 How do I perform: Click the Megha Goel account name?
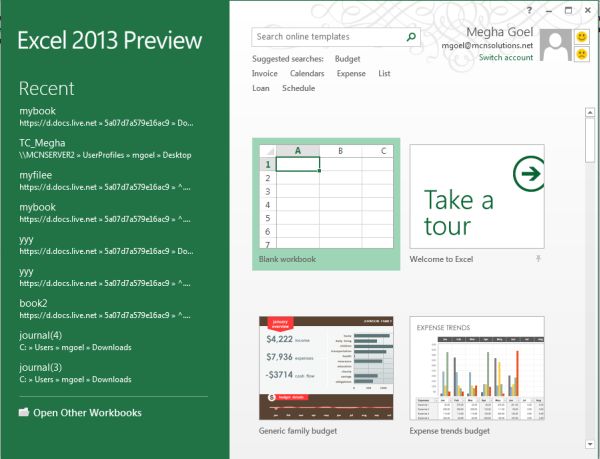pos(500,33)
